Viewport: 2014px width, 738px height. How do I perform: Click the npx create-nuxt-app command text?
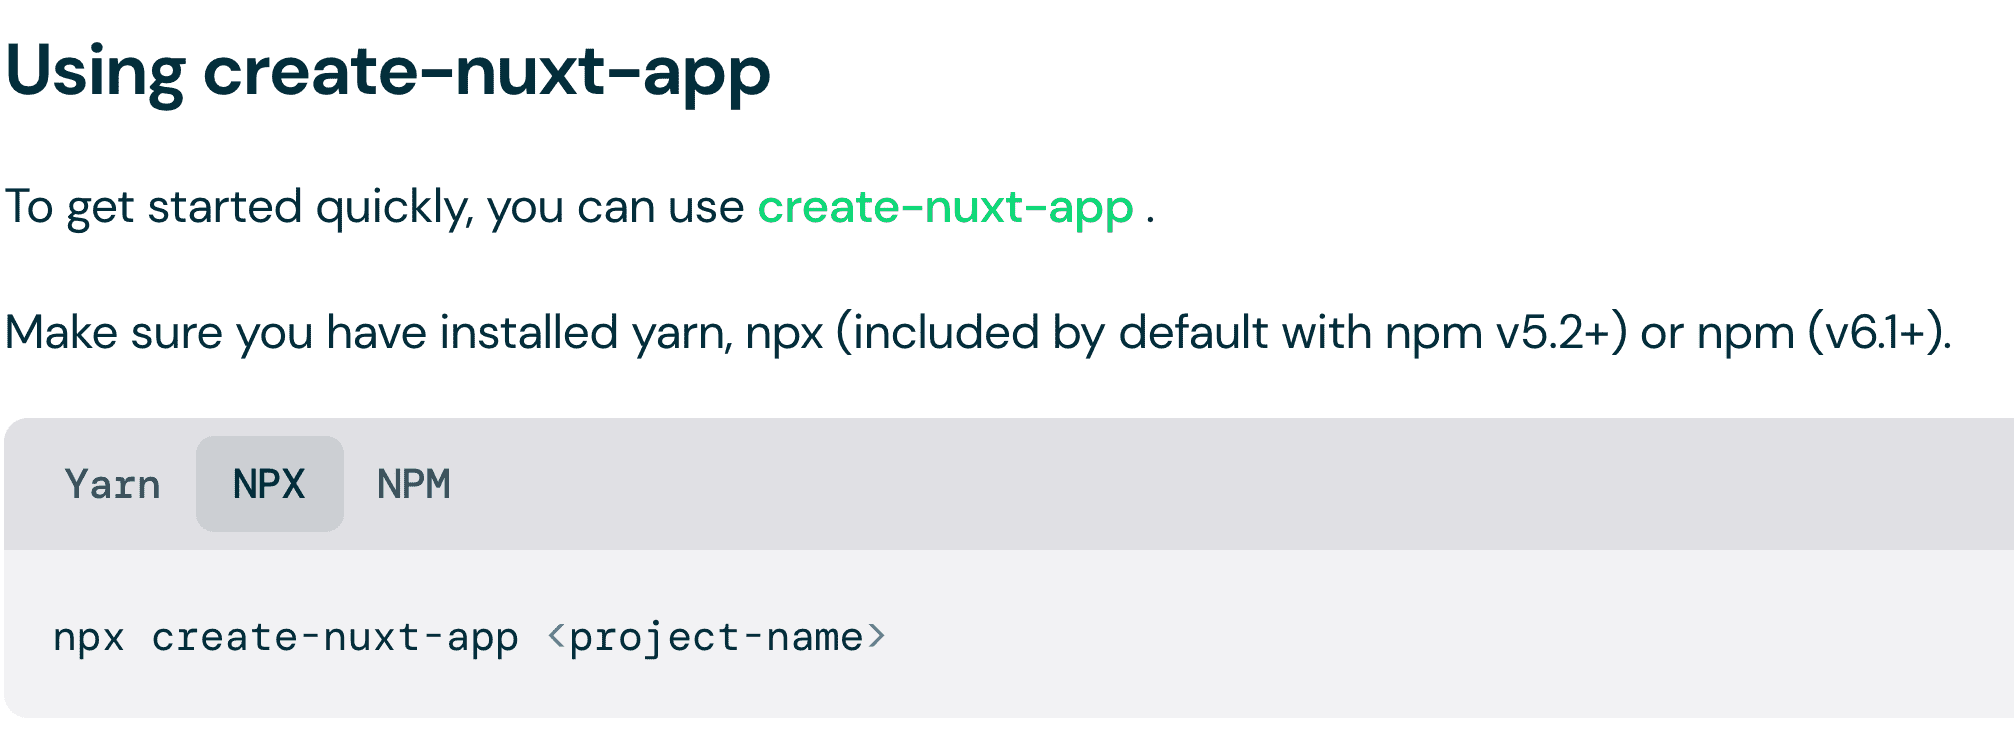coord(469,637)
